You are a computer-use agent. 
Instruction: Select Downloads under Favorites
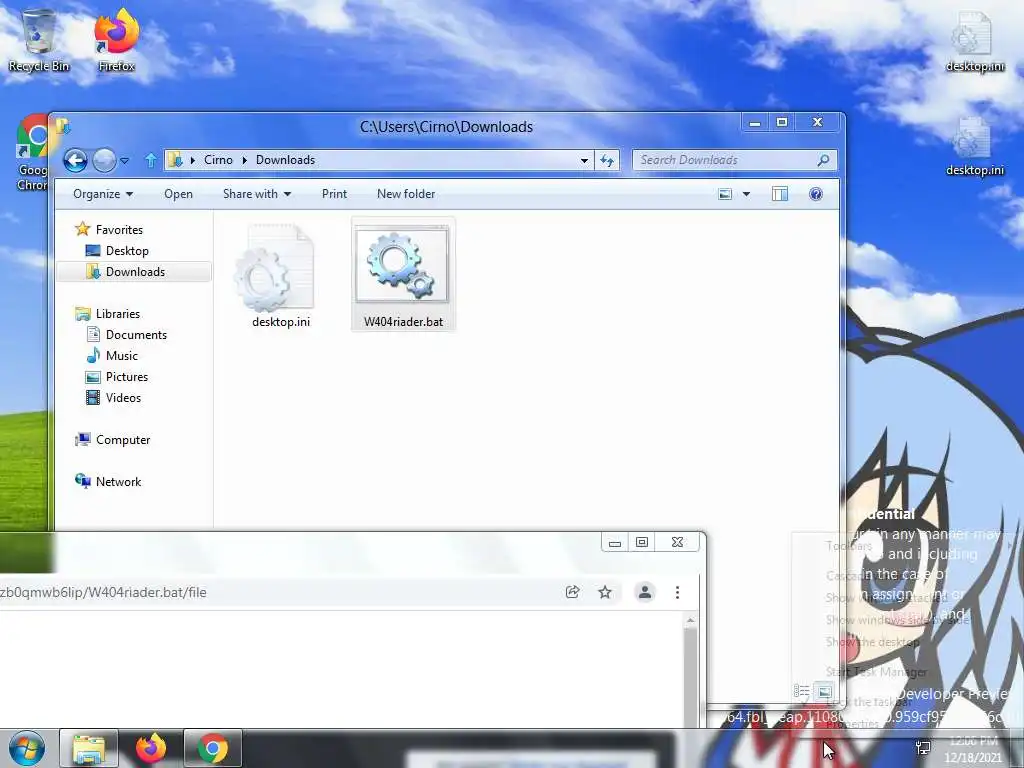click(x=134, y=272)
